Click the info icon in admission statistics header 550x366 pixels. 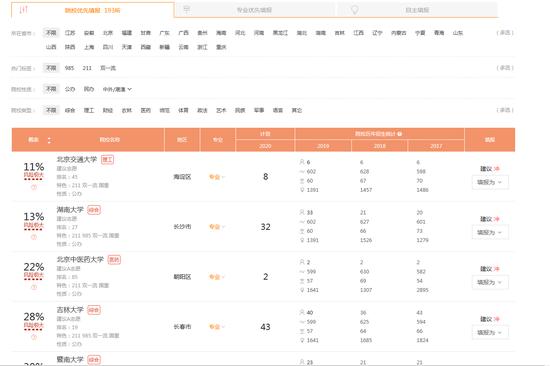point(400,134)
